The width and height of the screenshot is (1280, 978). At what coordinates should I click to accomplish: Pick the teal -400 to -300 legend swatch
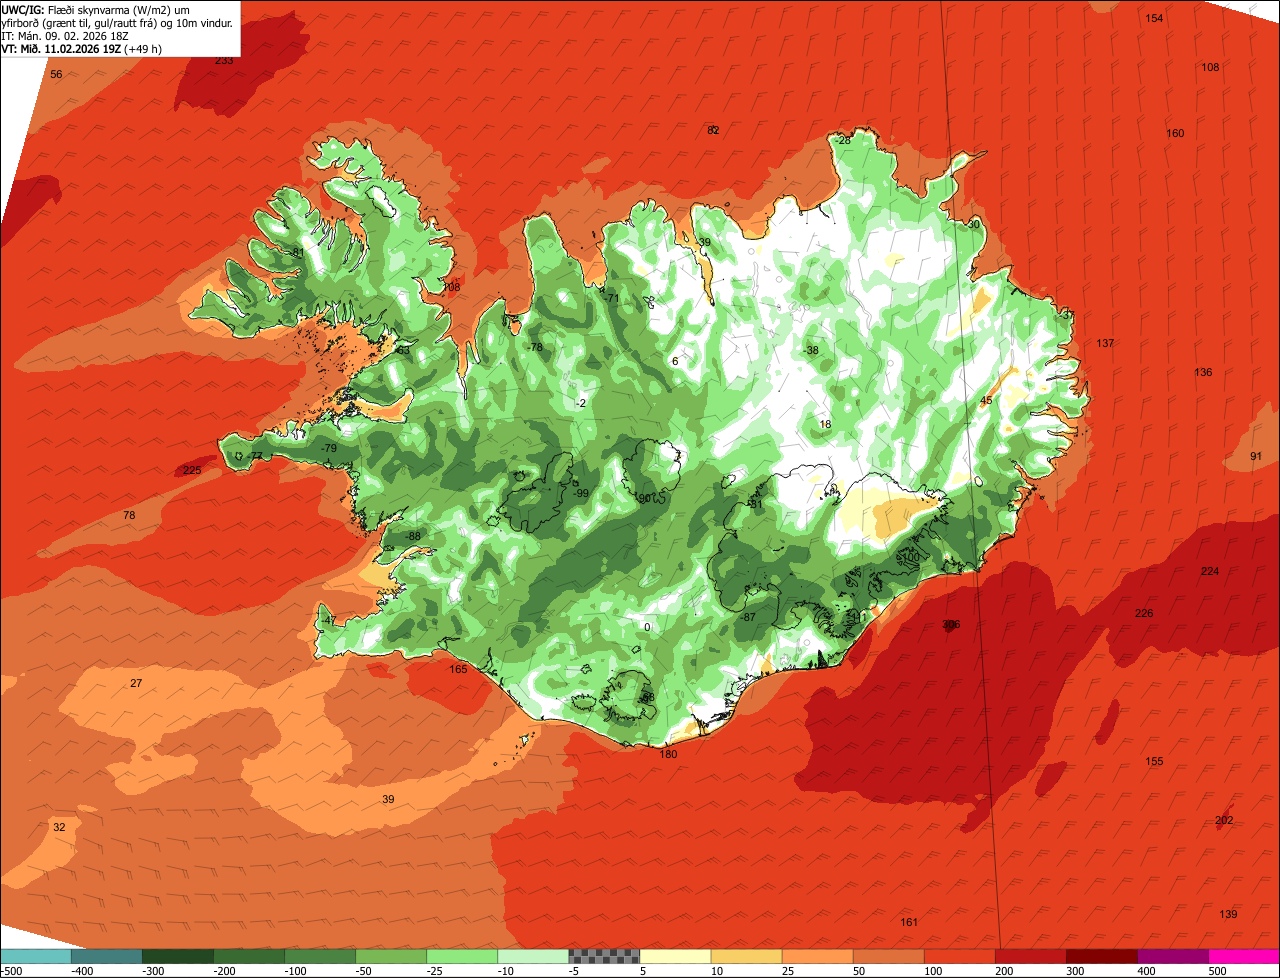click(x=106, y=956)
